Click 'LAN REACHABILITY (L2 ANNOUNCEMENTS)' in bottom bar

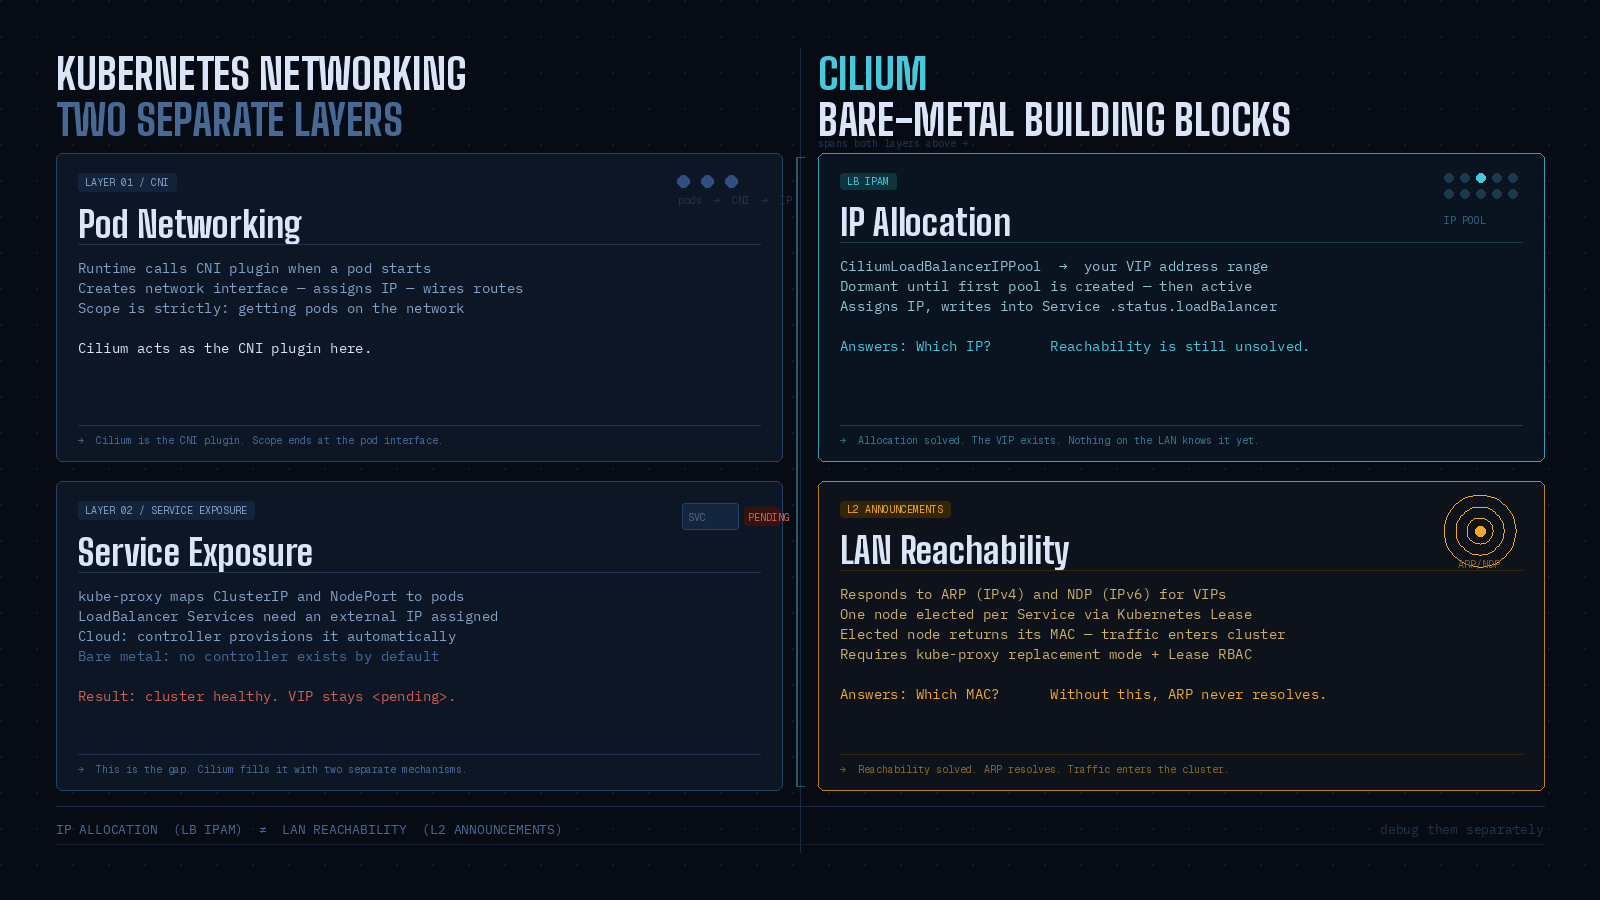422,830
